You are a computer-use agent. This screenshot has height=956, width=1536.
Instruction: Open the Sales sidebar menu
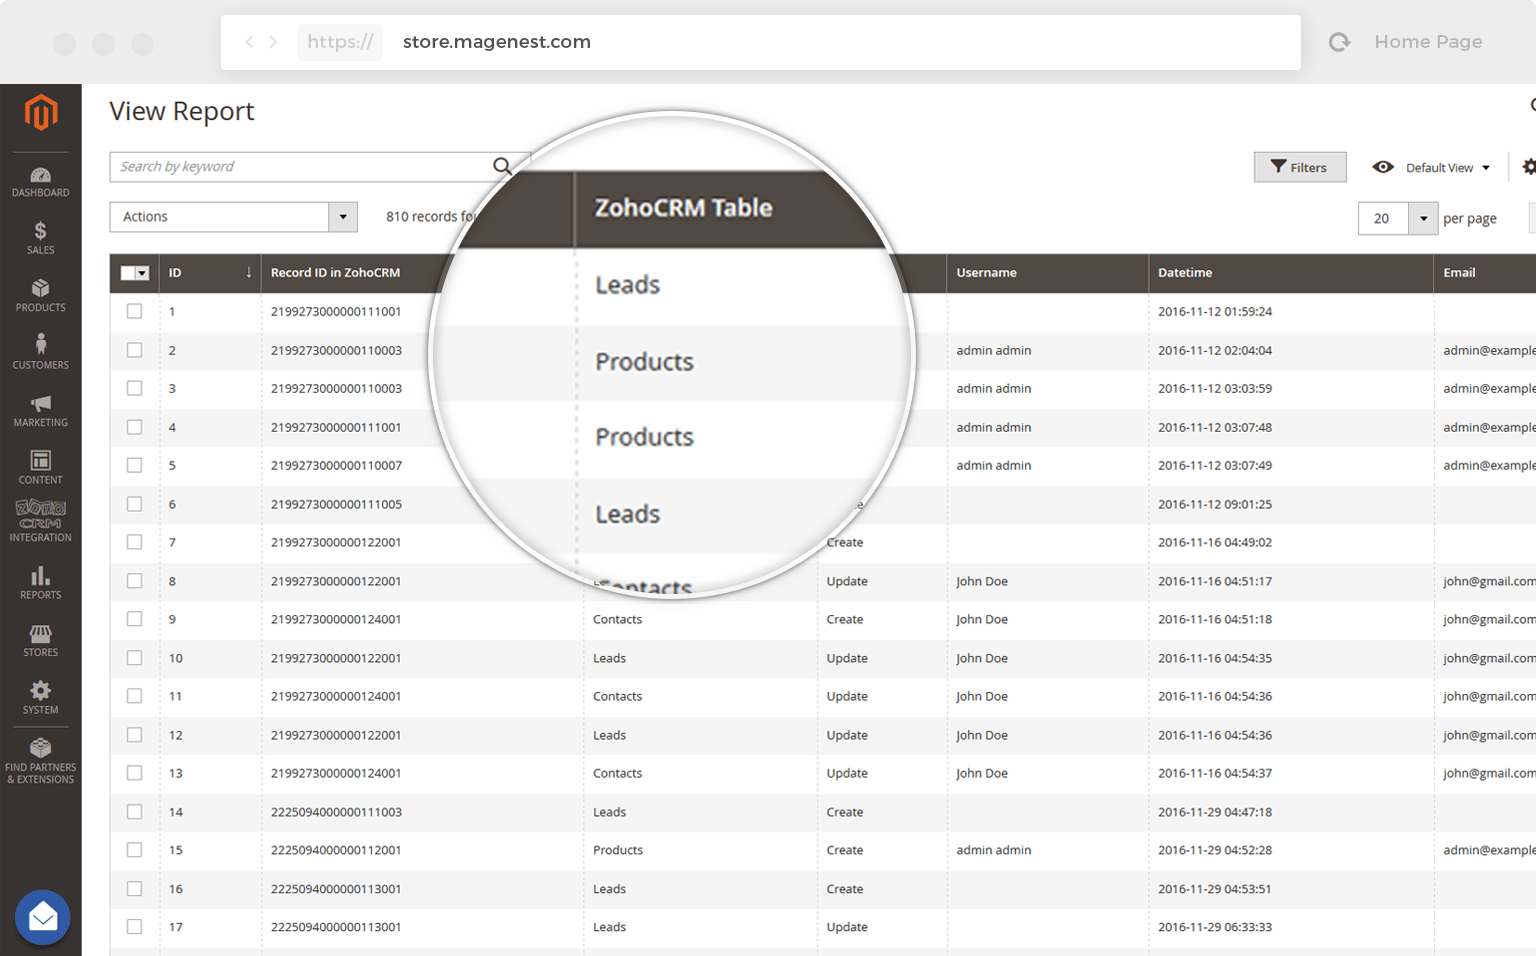(41, 239)
